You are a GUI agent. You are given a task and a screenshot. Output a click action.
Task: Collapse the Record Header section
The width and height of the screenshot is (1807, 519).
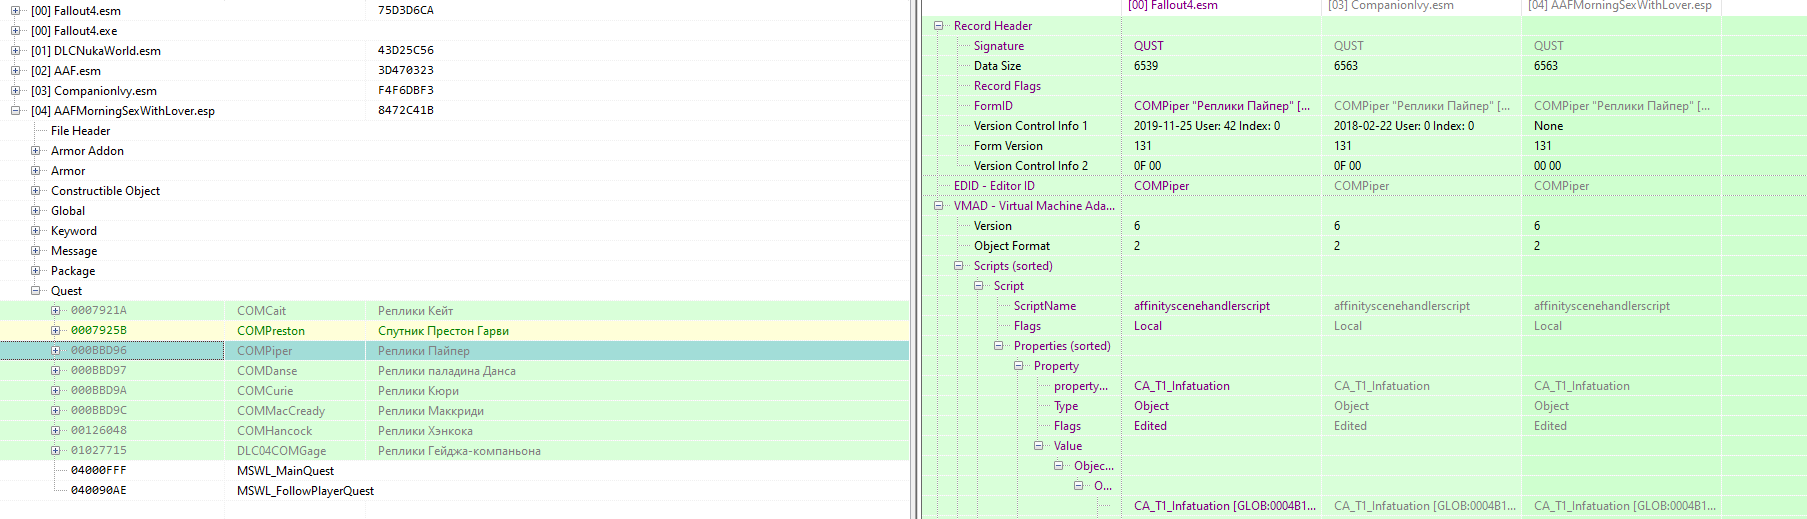(939, 26)
